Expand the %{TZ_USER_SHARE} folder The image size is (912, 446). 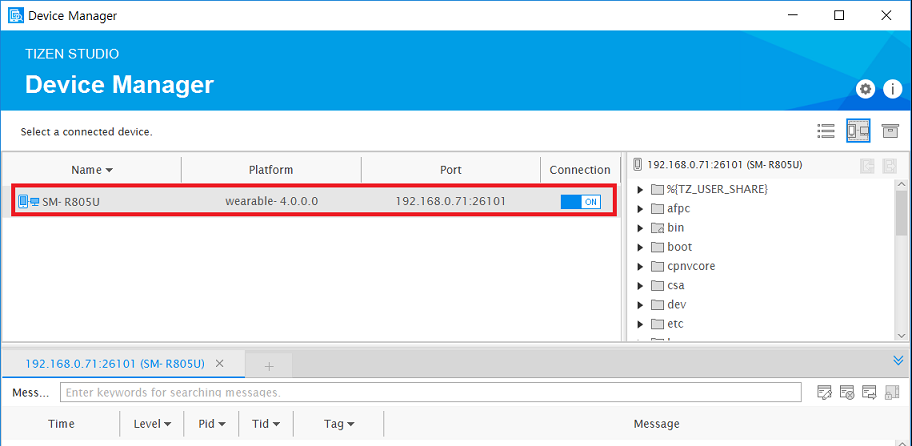(641, 190)
